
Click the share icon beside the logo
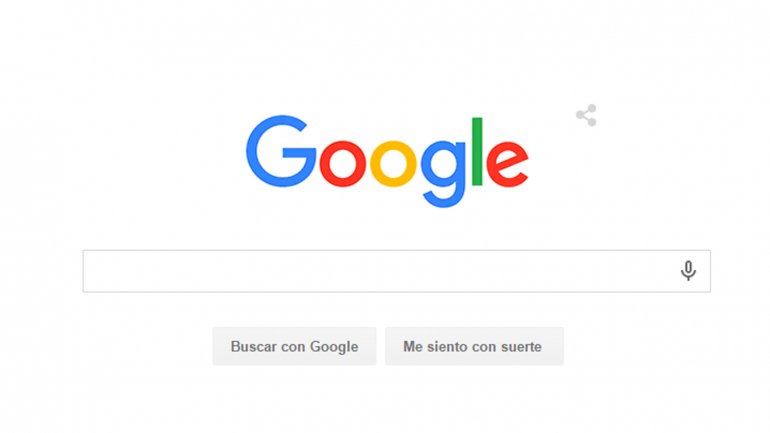(x=586, y=115)
